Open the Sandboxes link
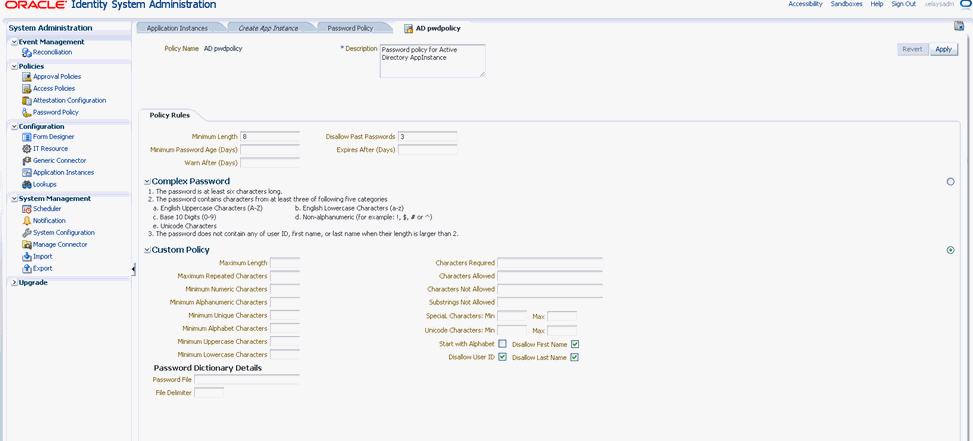The image size is (973, 441). point(846,4)
